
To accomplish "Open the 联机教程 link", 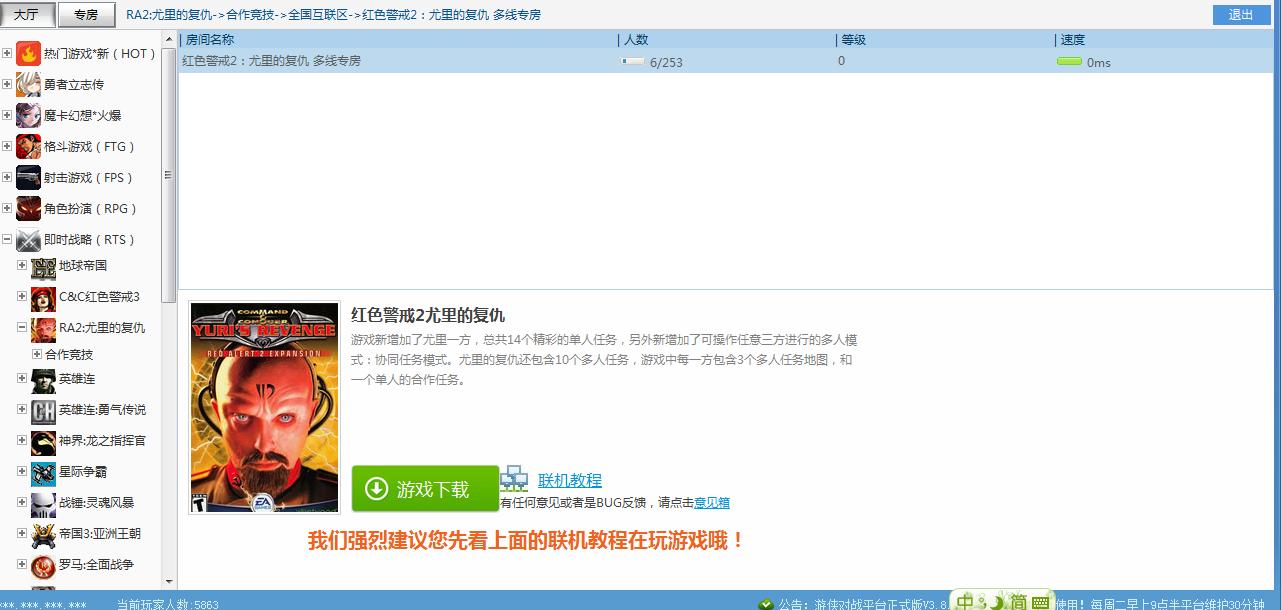I will pos(570,481).
